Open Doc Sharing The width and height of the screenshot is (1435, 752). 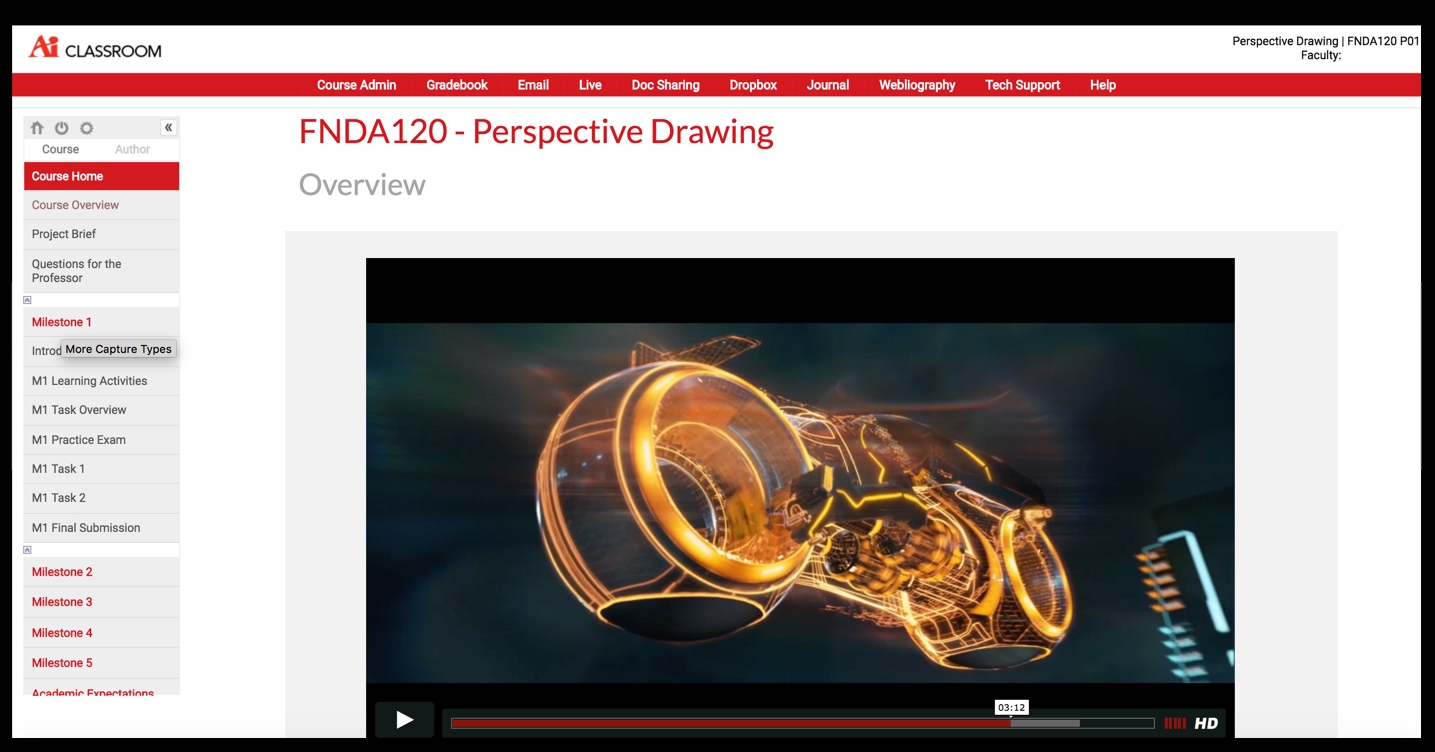pyautogui.click(x=666, y=85)
